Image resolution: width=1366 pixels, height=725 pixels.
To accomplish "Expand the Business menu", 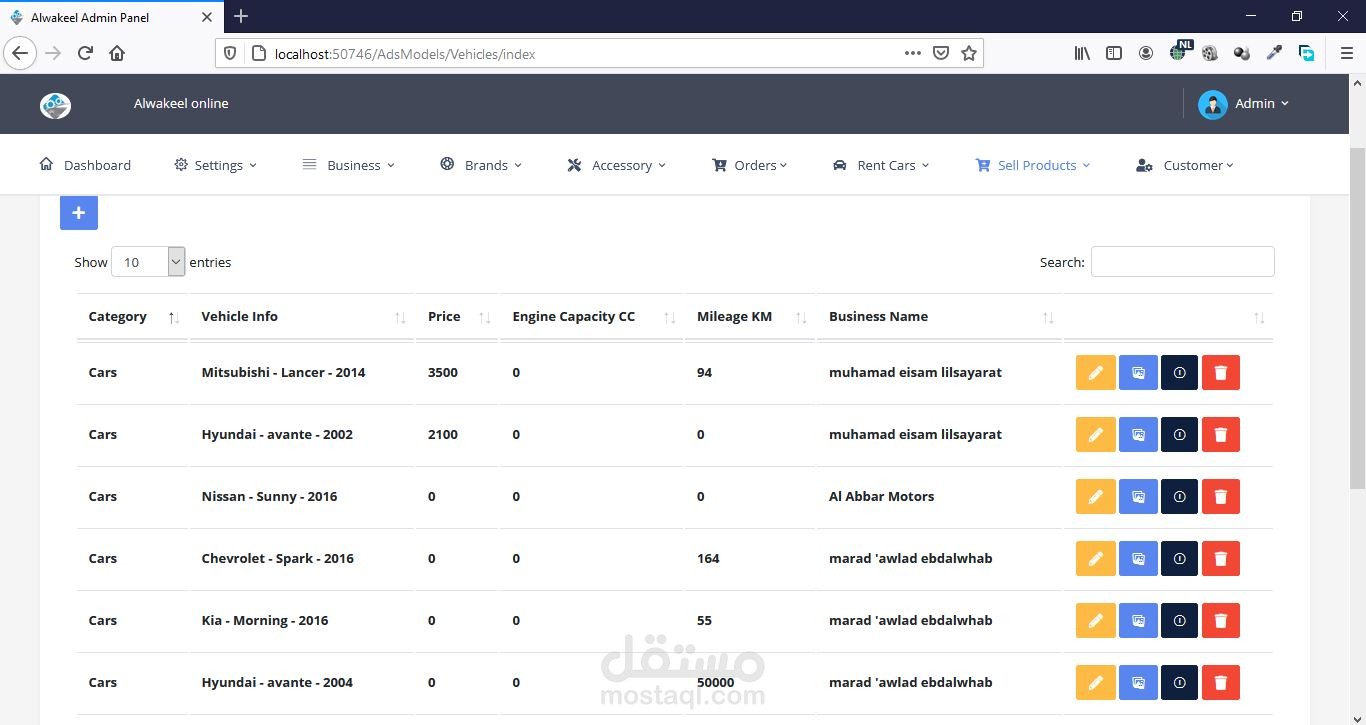I will tap(348, 165).
